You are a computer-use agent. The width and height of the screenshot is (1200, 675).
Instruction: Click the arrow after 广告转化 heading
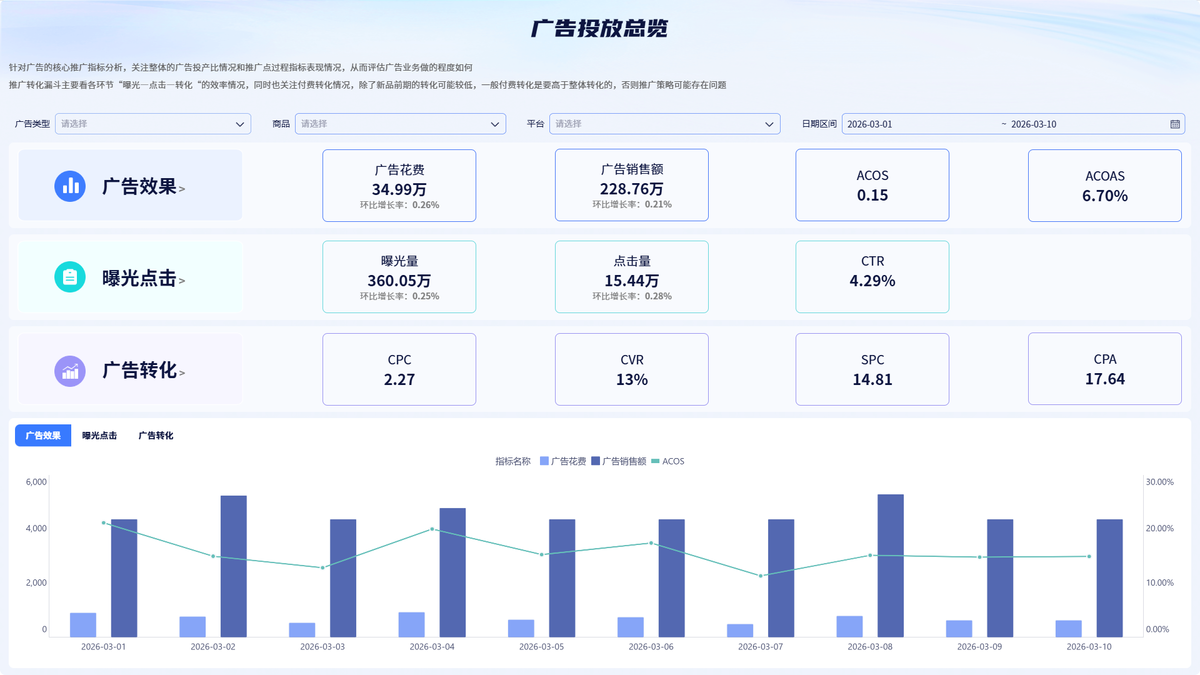coord(182,374)
